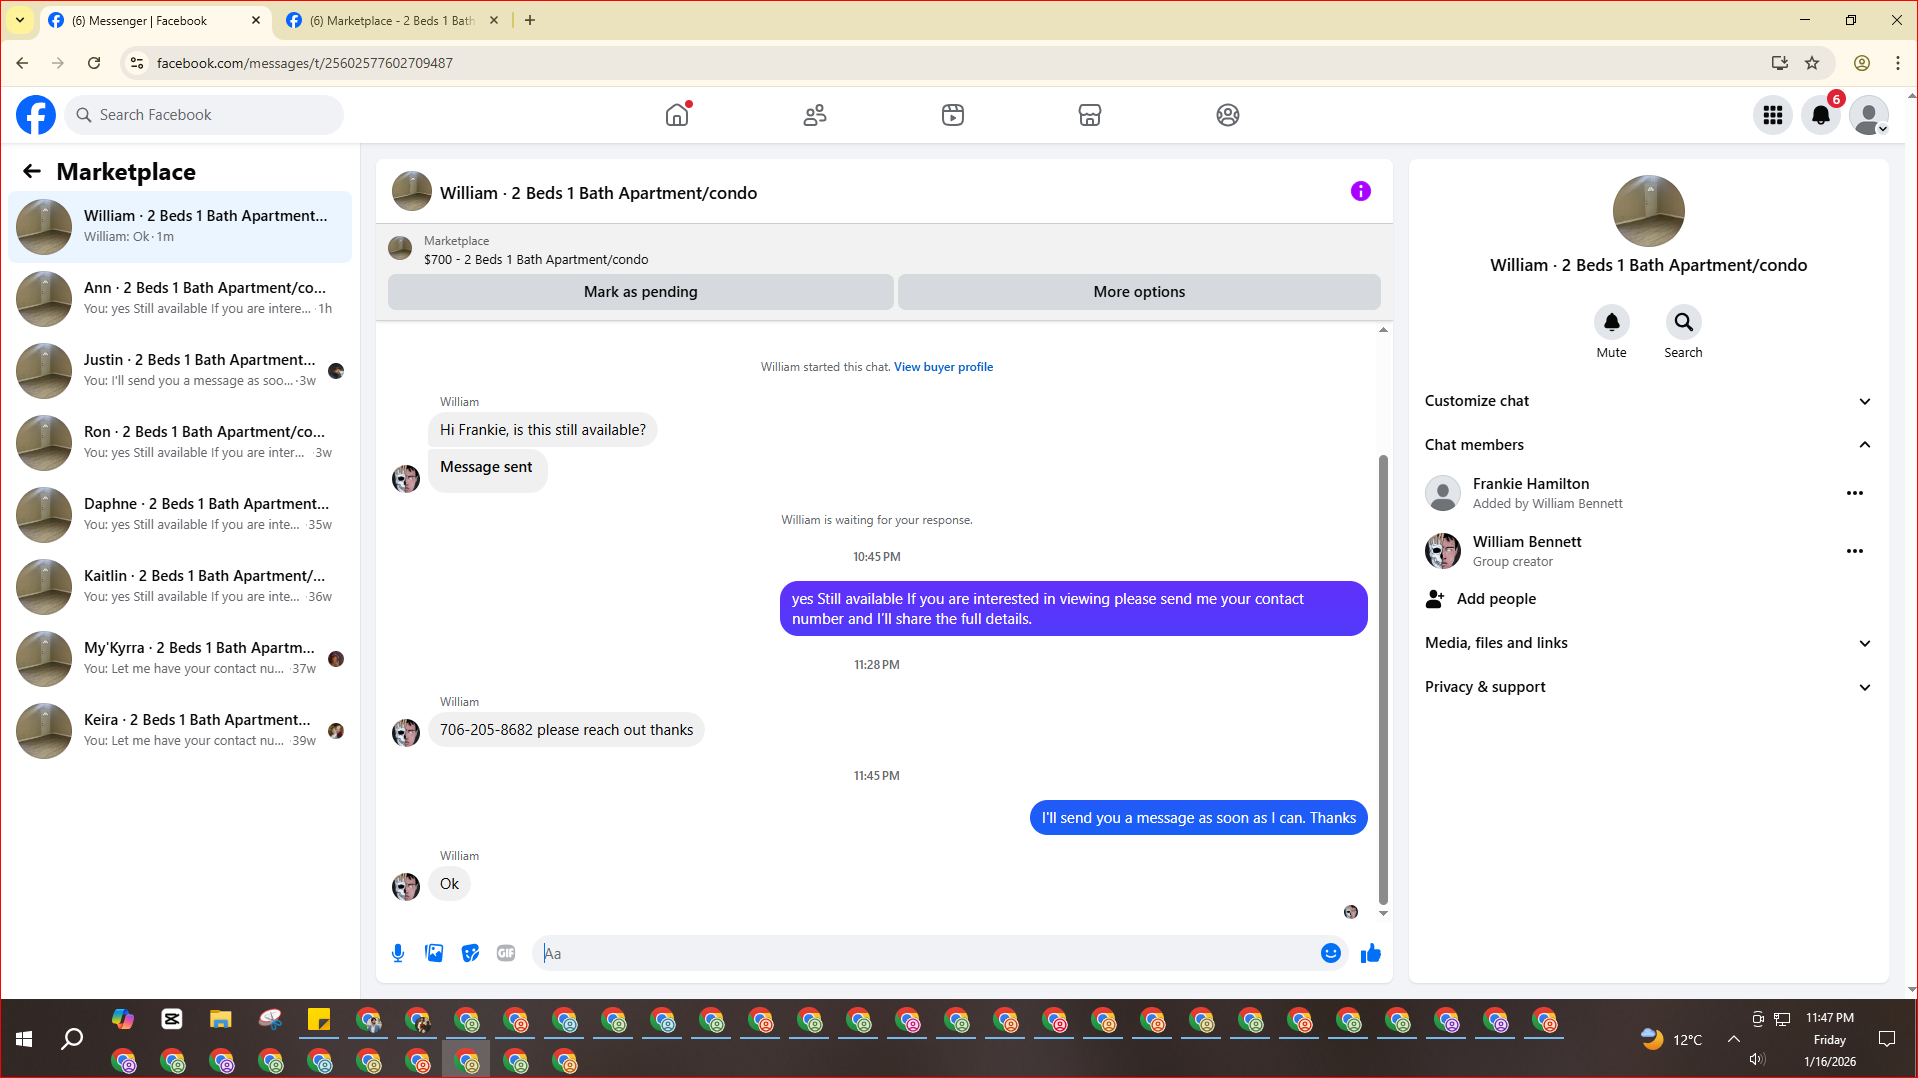Open the Marketplace storefront icon
Image resolution: width=1918 pixels, height=1078 pixels.
1090,115
